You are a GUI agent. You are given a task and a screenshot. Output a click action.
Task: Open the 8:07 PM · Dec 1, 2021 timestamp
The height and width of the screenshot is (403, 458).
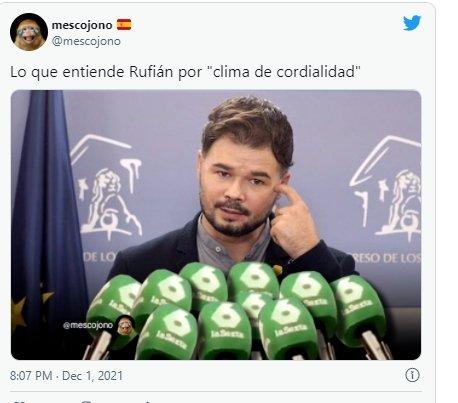[x=66, y=376]
